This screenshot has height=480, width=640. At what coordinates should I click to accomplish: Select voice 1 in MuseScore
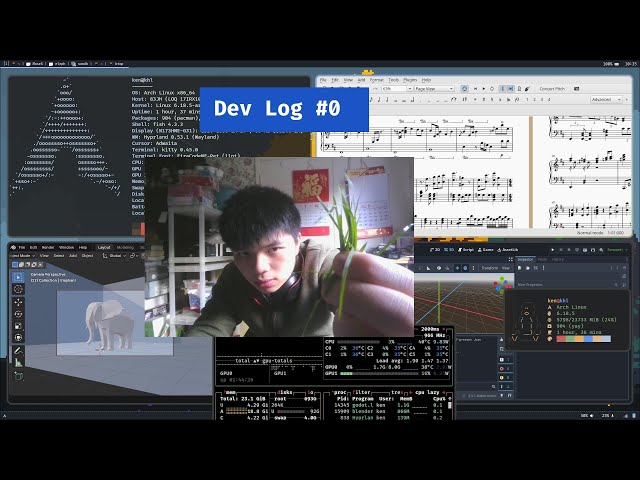(x=527, y=99)
